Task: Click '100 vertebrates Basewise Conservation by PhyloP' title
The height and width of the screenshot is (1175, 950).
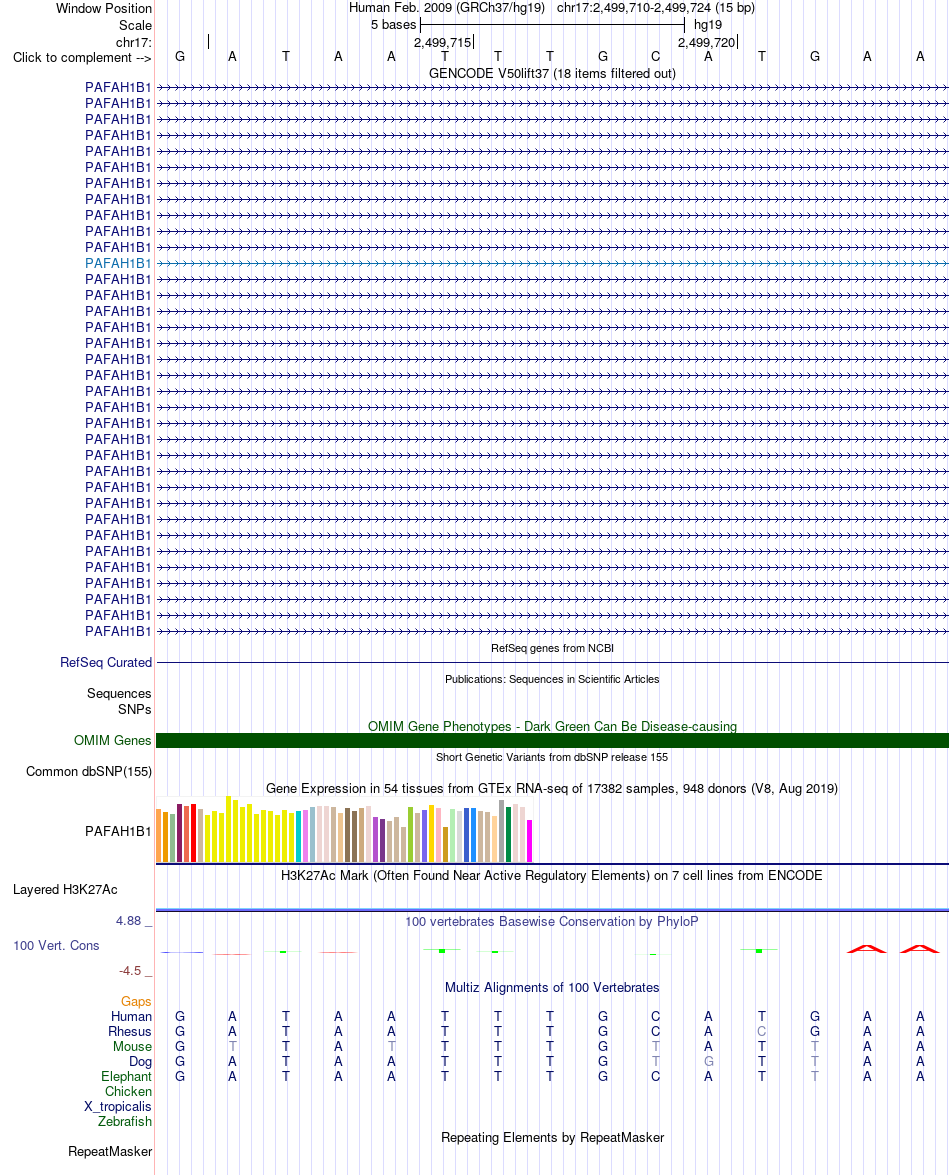Action: [x=552, y=922]
